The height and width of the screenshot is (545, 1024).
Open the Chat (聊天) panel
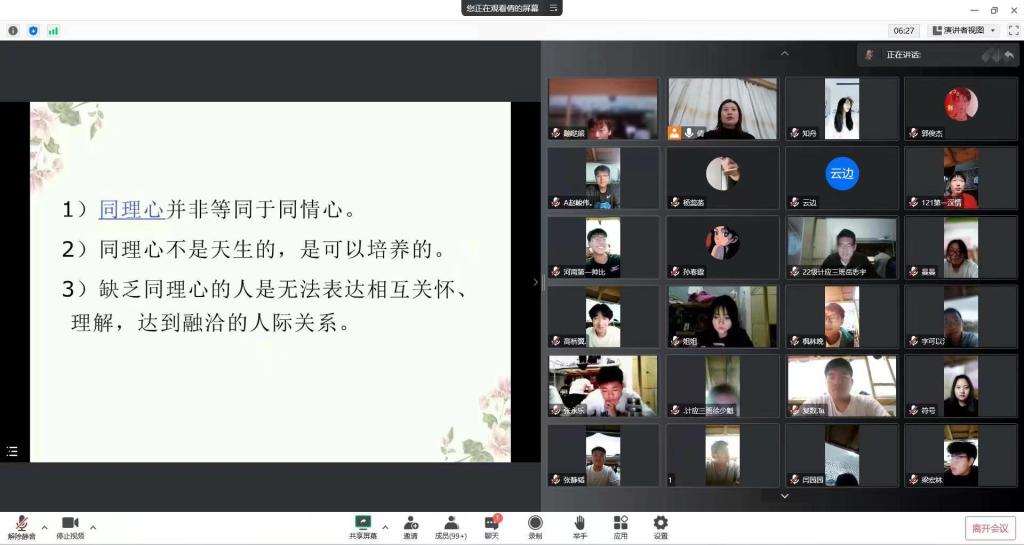(491, 526)
